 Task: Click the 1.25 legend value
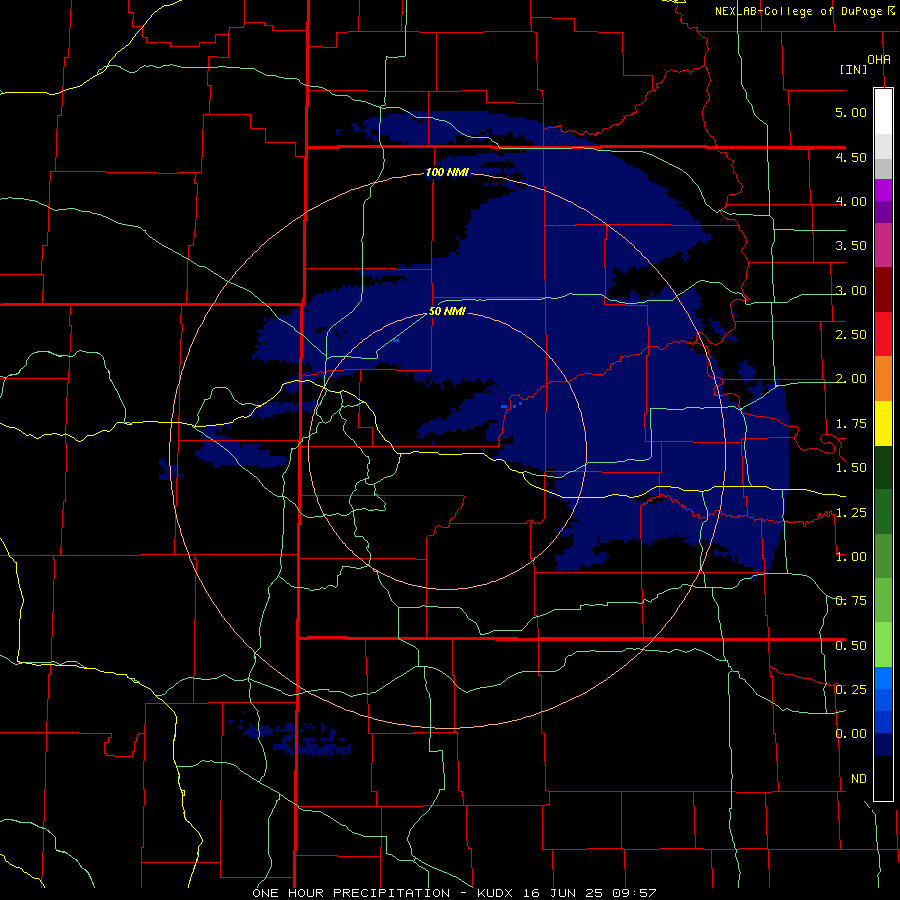[x=851, y=513]
